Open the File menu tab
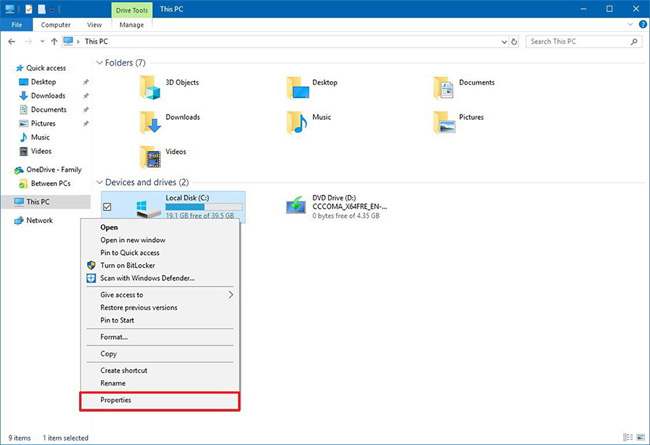The height and width of the screenshot is (445, 650). tap(17, 24)
